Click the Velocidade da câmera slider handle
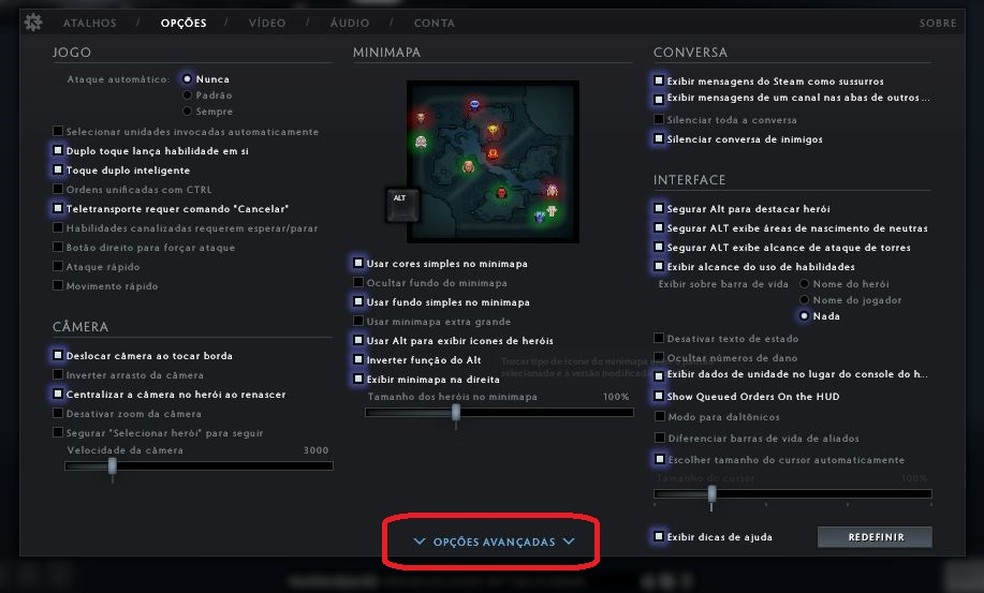Screen dimensions: 984x593 (x=112, y=466)
